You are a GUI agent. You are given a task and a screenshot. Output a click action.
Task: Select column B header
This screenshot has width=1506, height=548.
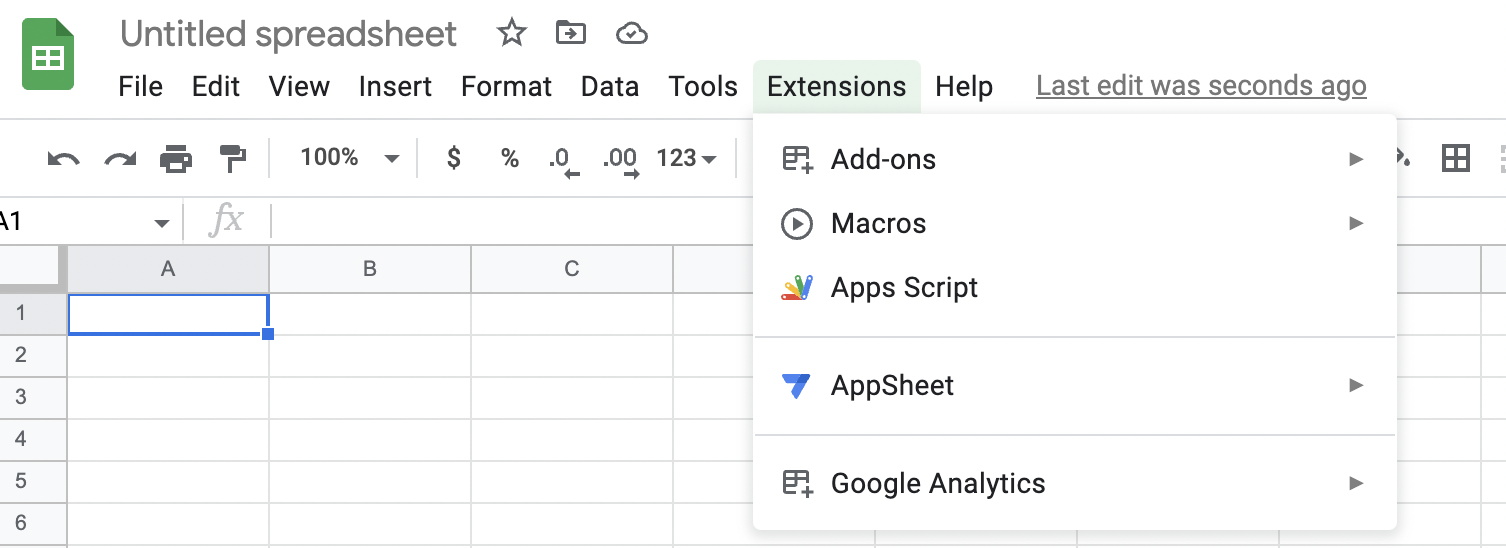[x=370, y=269]
